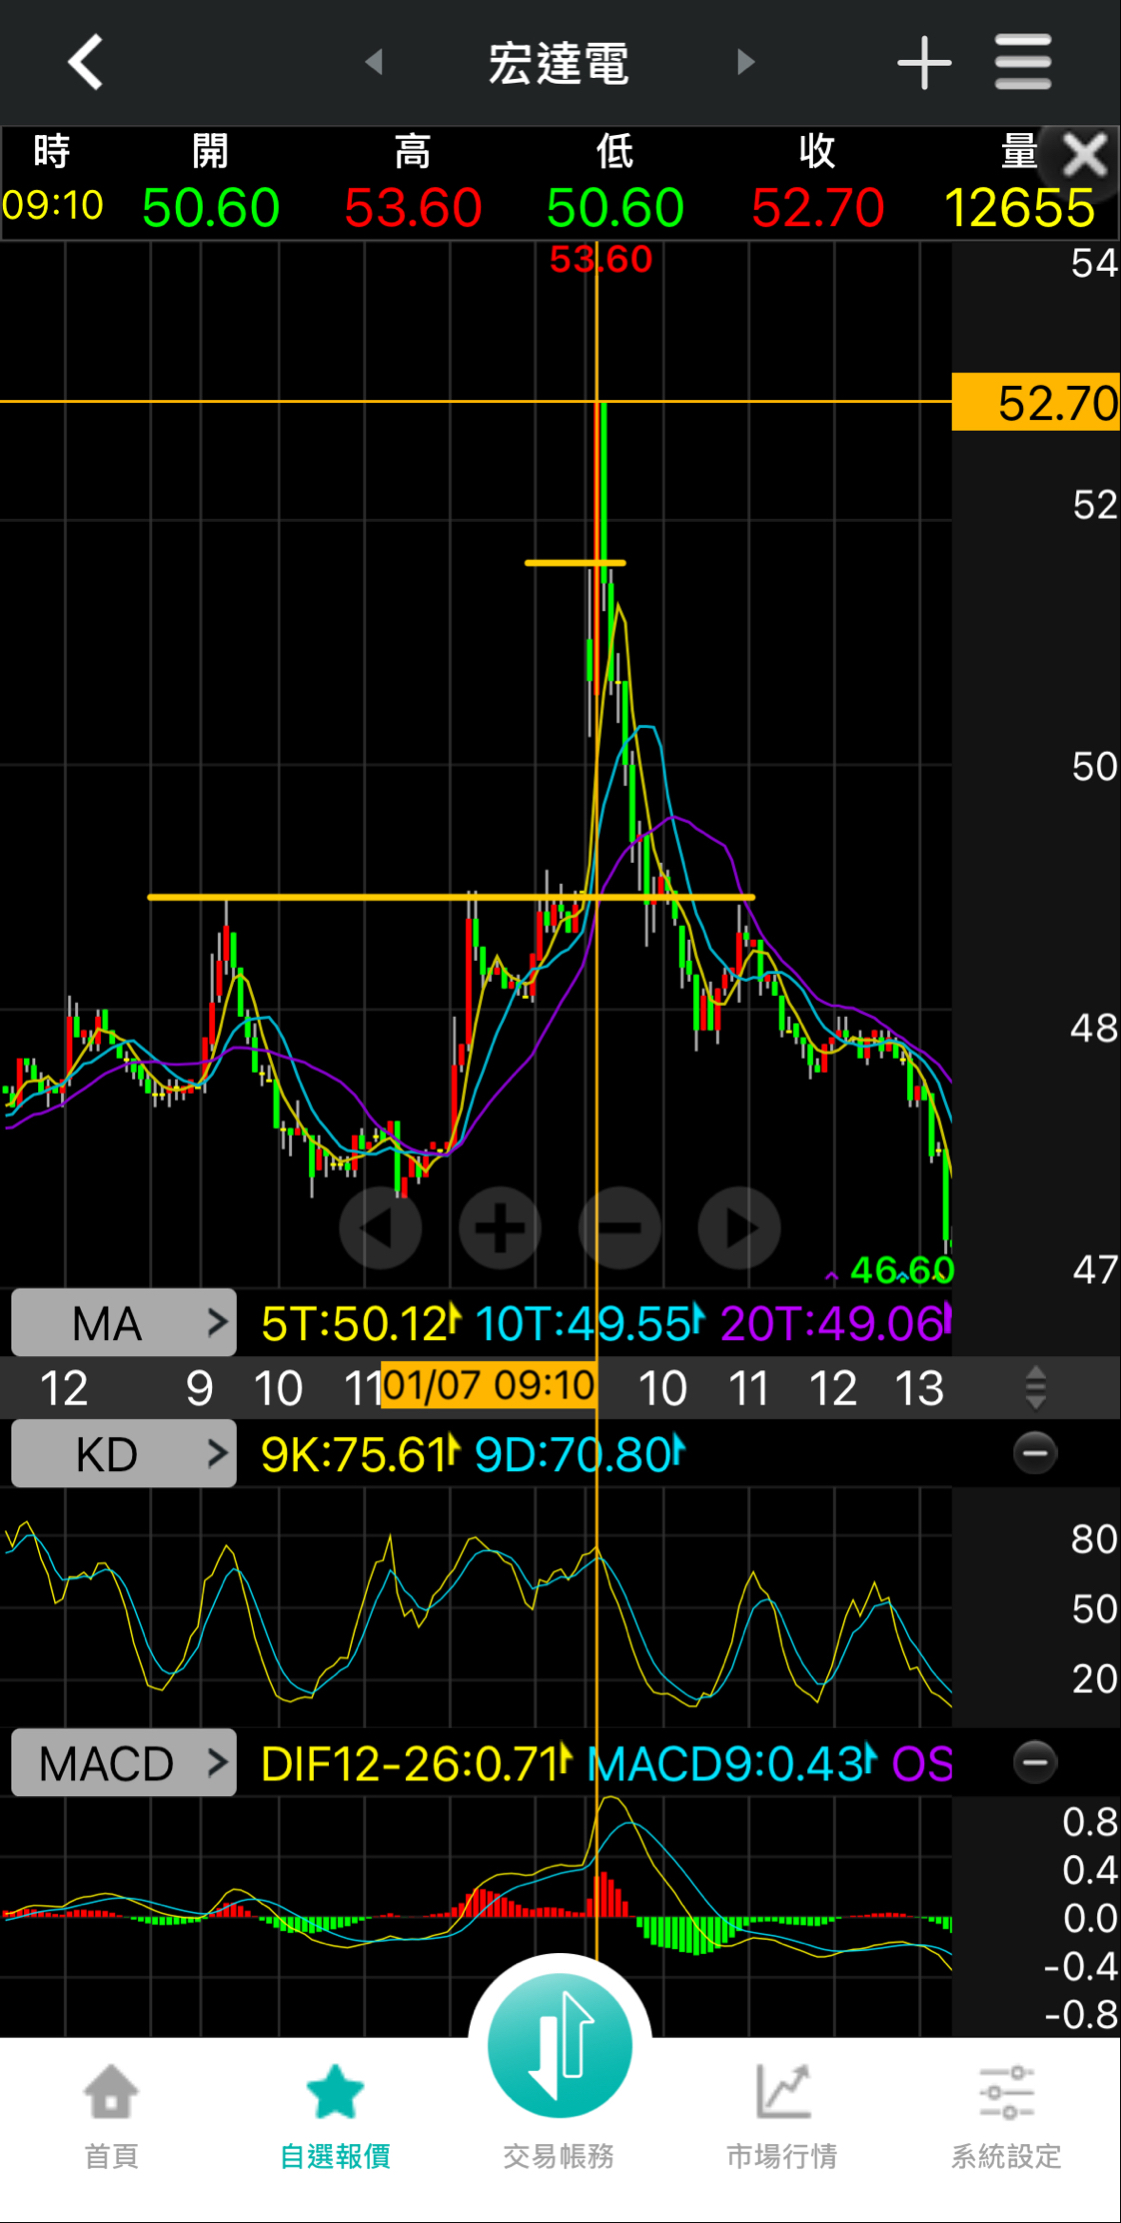The image size is (1121, 2223).
Task: Open the MA indicator selector
Action: click(x=124, y=1324)
